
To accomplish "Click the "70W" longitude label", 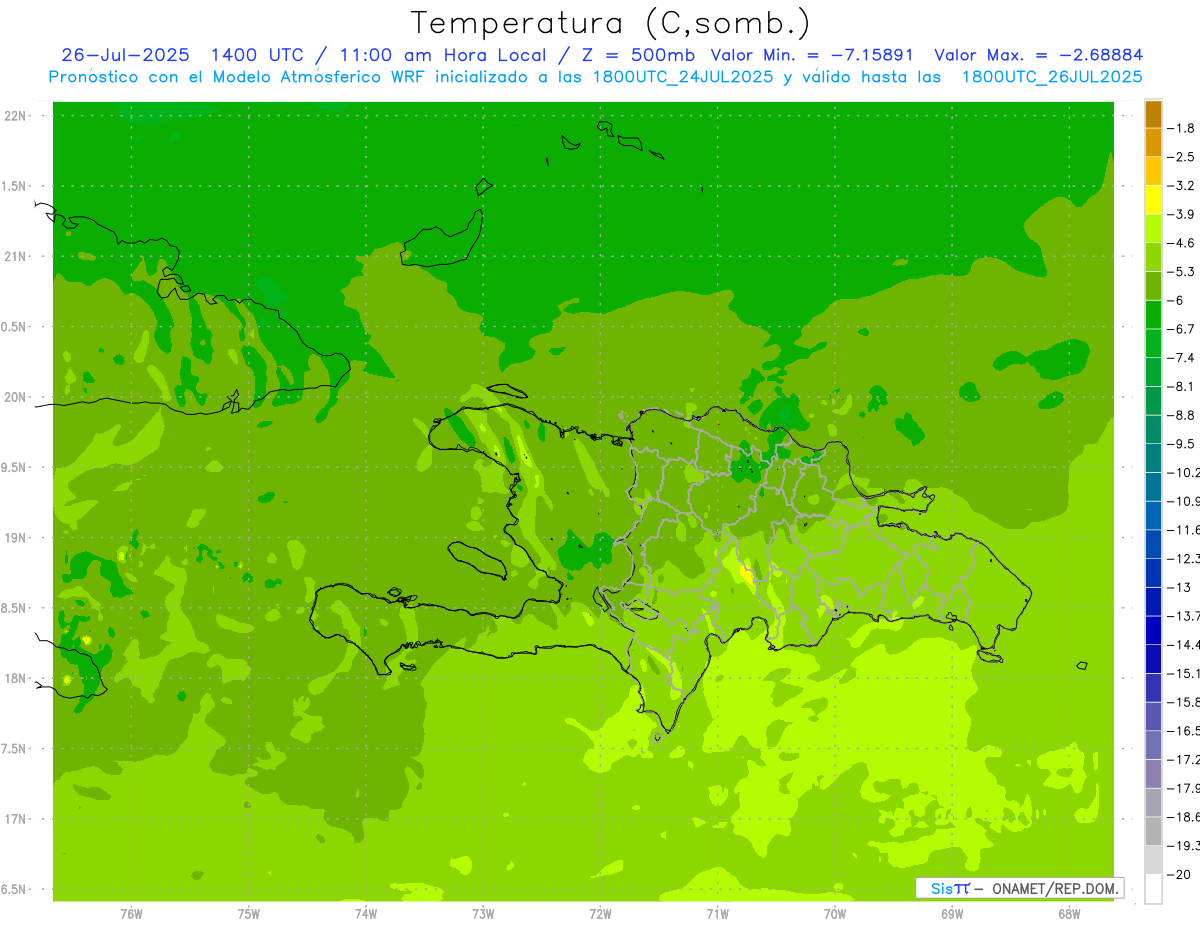I will click(835, 913).
